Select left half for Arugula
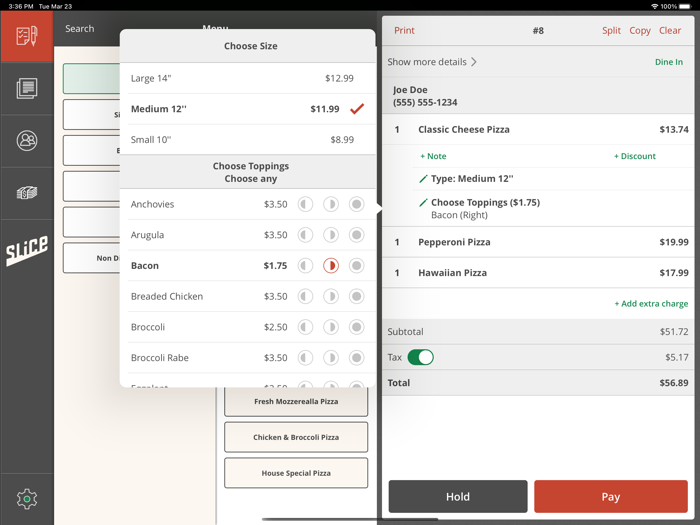 point(305,235)
